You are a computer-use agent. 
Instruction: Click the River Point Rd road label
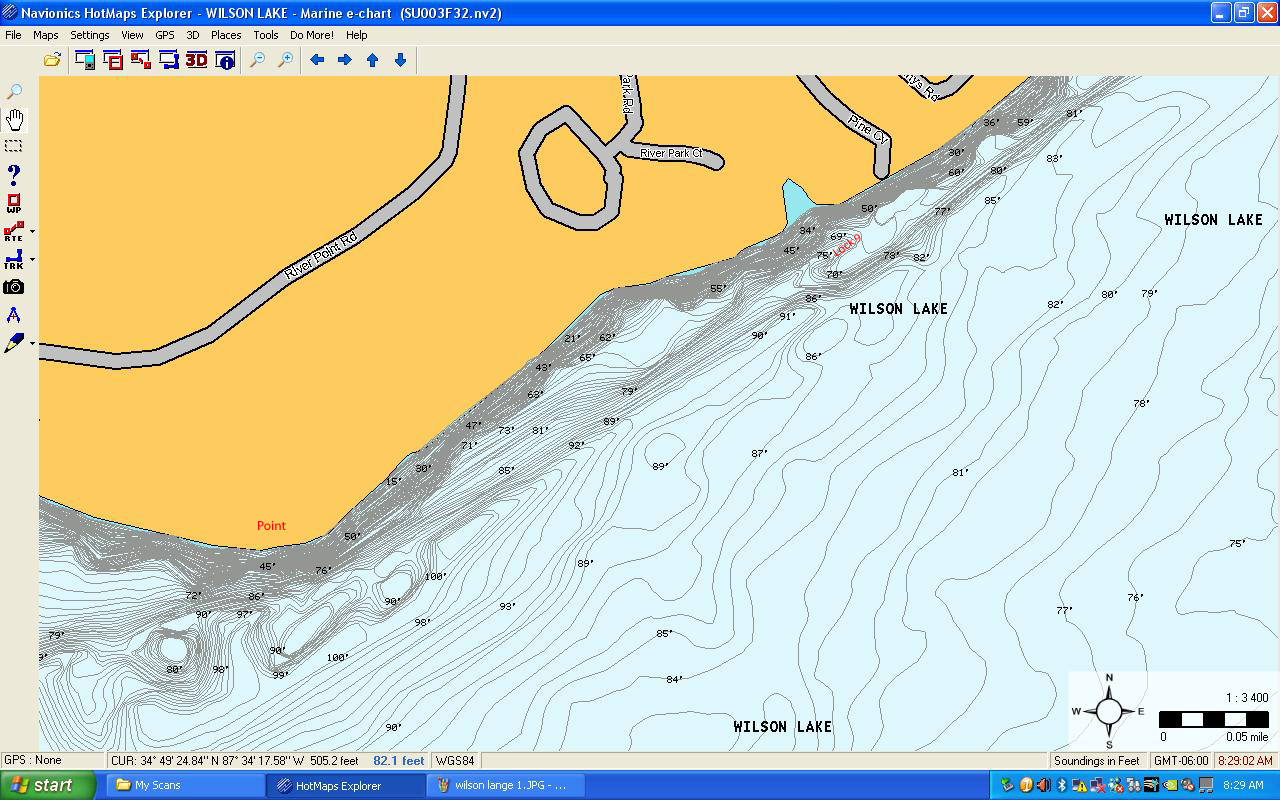point(320,256)
